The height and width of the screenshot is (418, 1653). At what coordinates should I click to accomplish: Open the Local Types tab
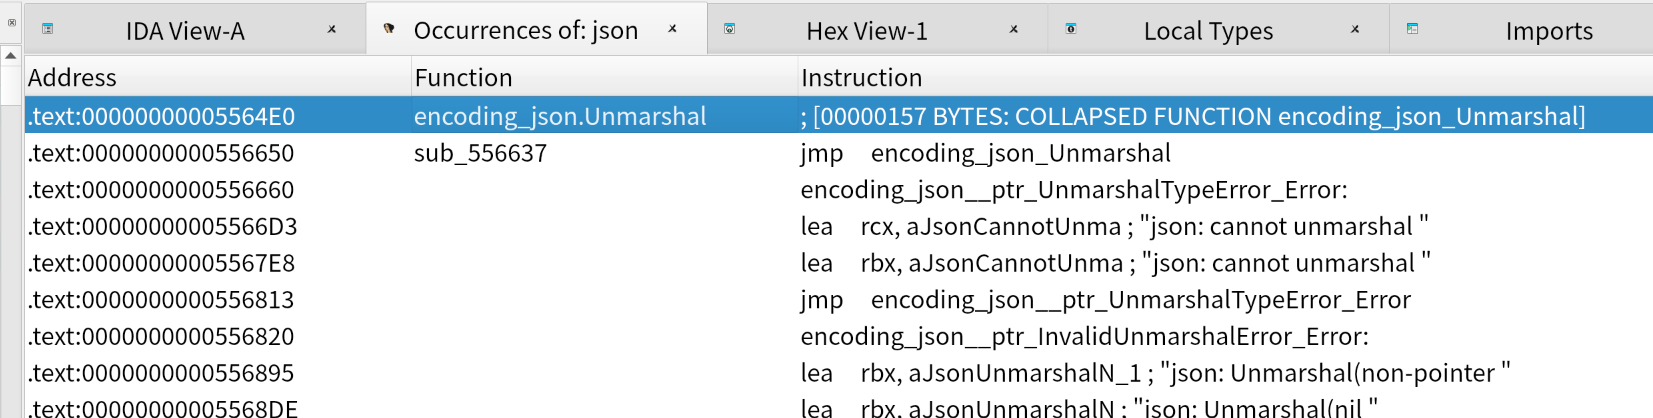[x=1208, y=31]
